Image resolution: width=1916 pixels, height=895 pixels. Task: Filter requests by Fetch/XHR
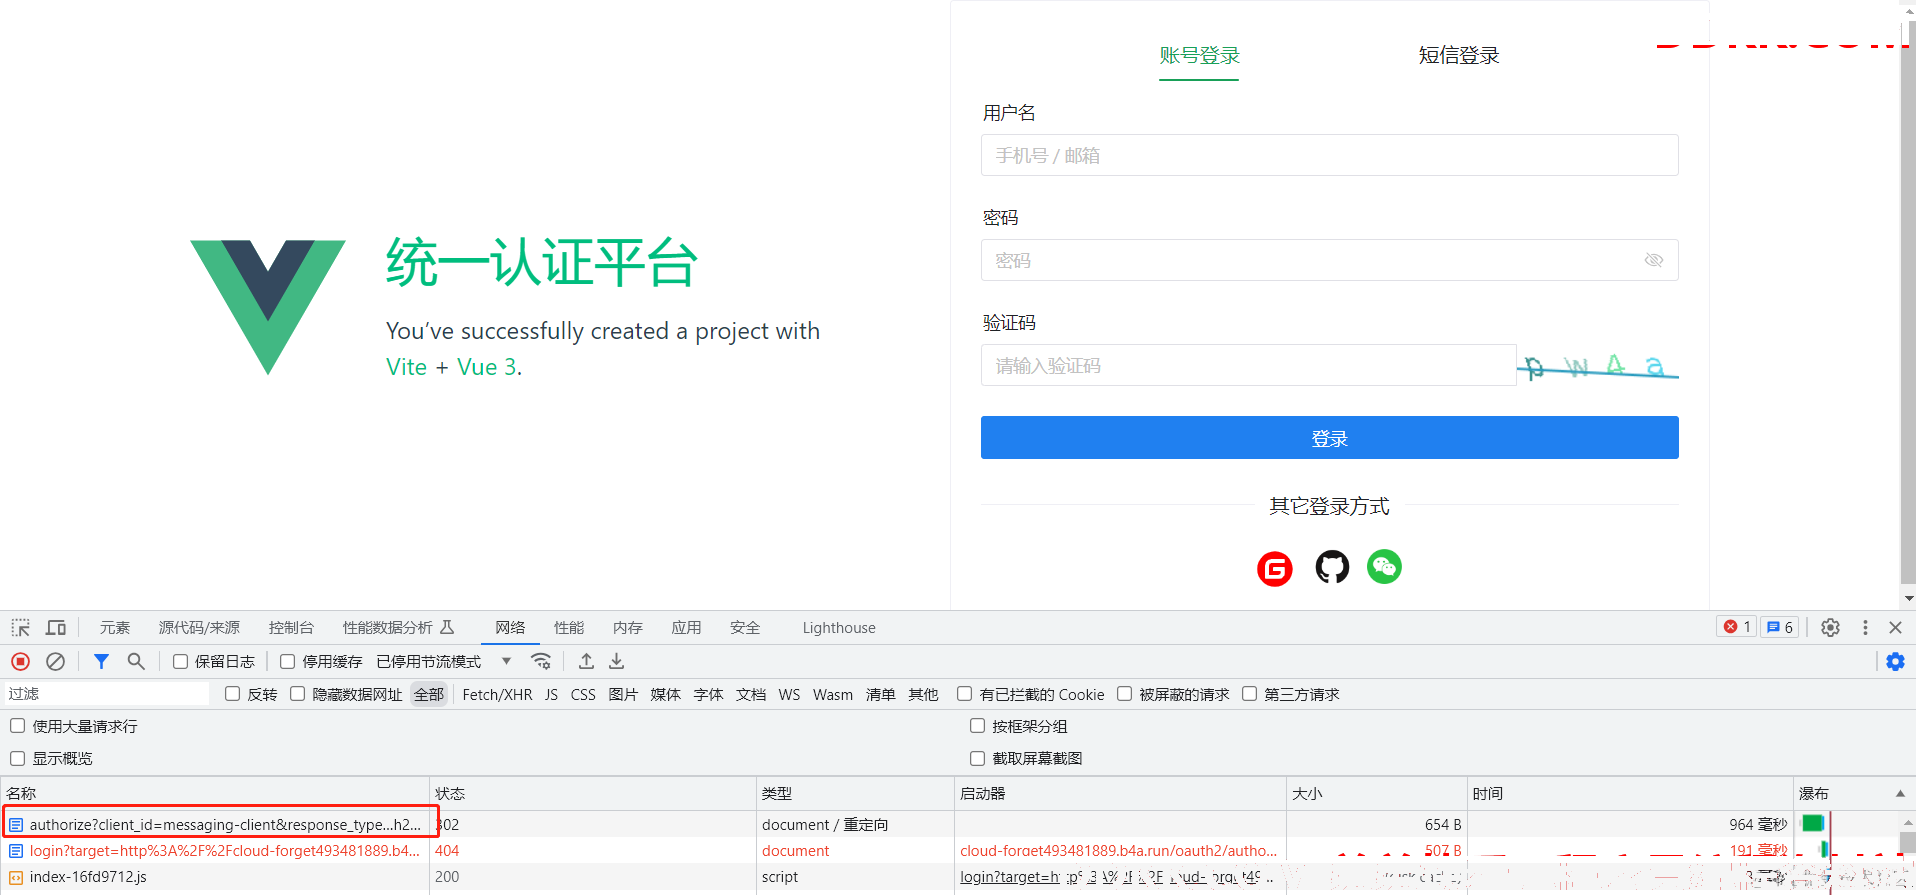(x=497, y=694)
